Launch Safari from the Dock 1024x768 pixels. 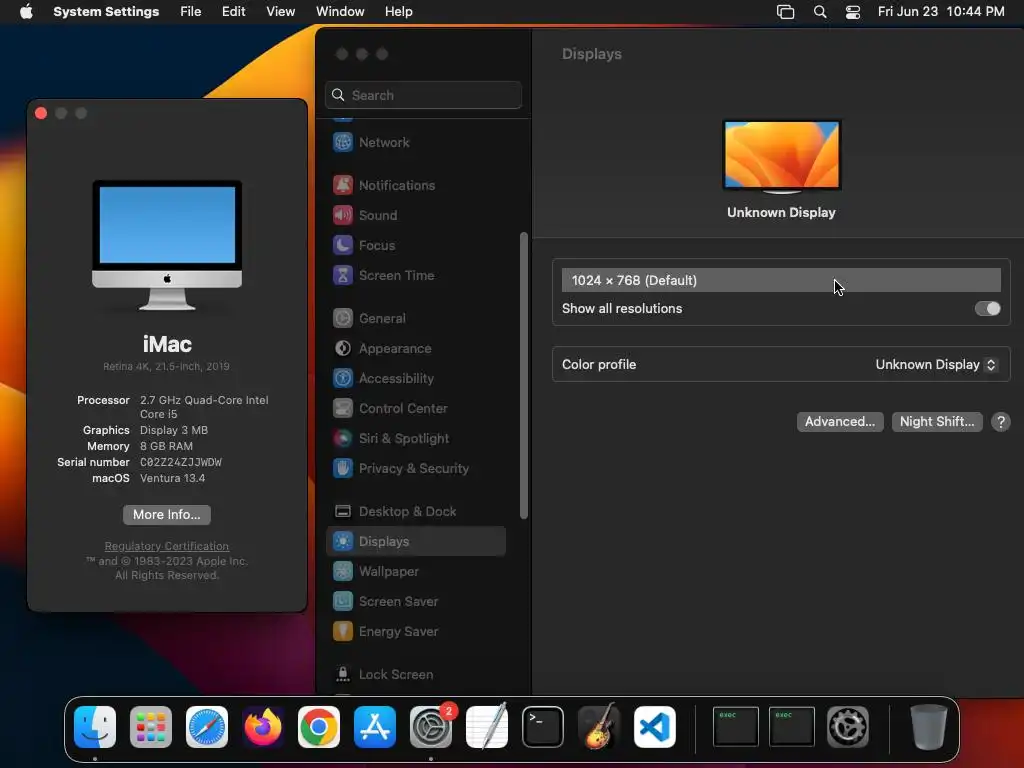click(207, 727)
